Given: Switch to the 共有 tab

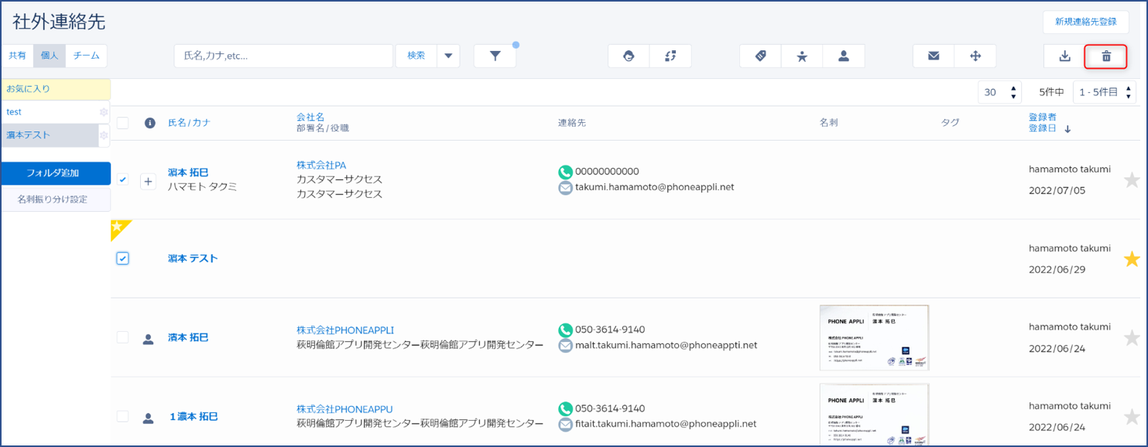Looking at the screenshot, I should point(18,56).
